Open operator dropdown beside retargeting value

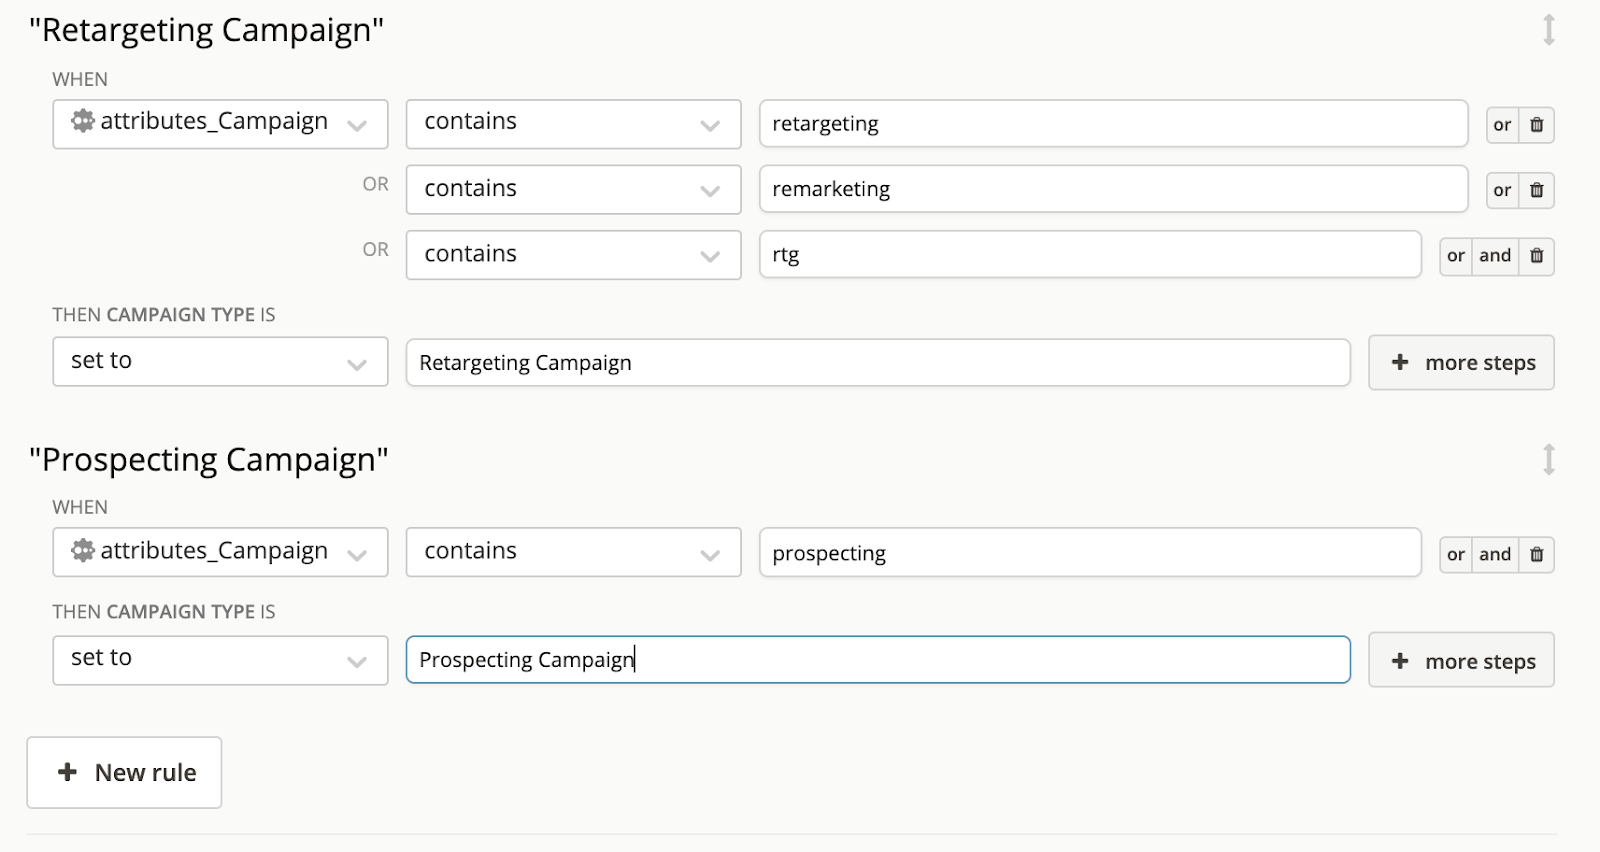[x=573, y=124]
